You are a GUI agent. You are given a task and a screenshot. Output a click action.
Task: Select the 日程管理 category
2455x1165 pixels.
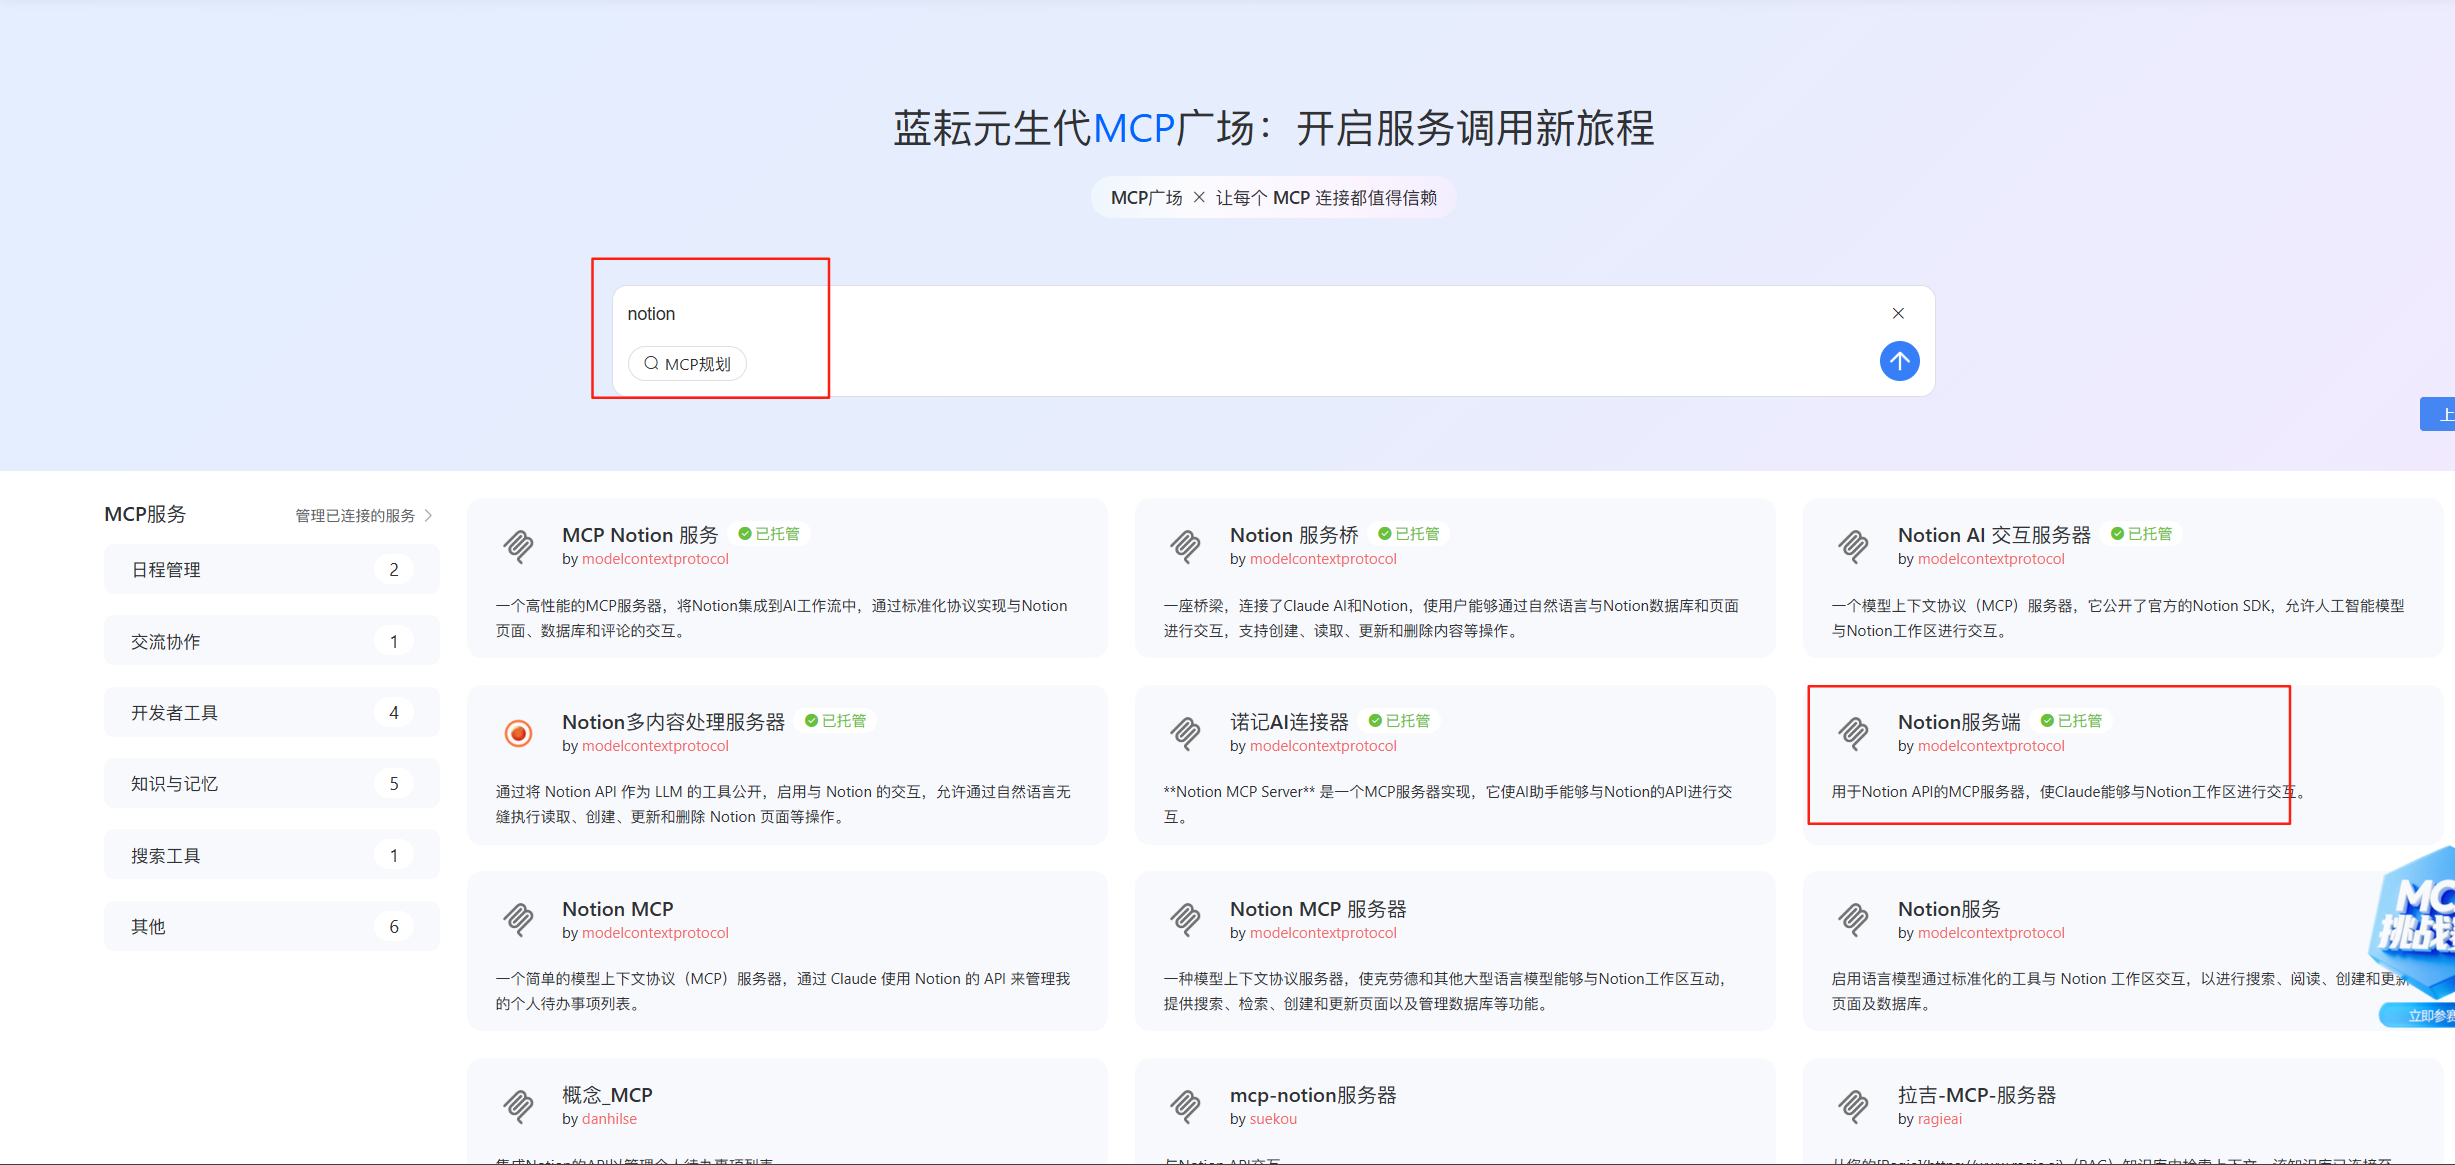(x=272, y=570)
